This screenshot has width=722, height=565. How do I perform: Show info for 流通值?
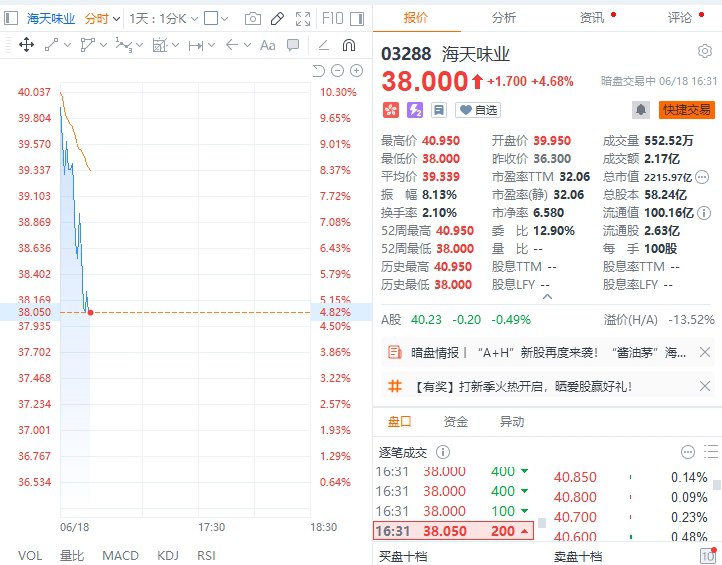(x=703, y=213)
